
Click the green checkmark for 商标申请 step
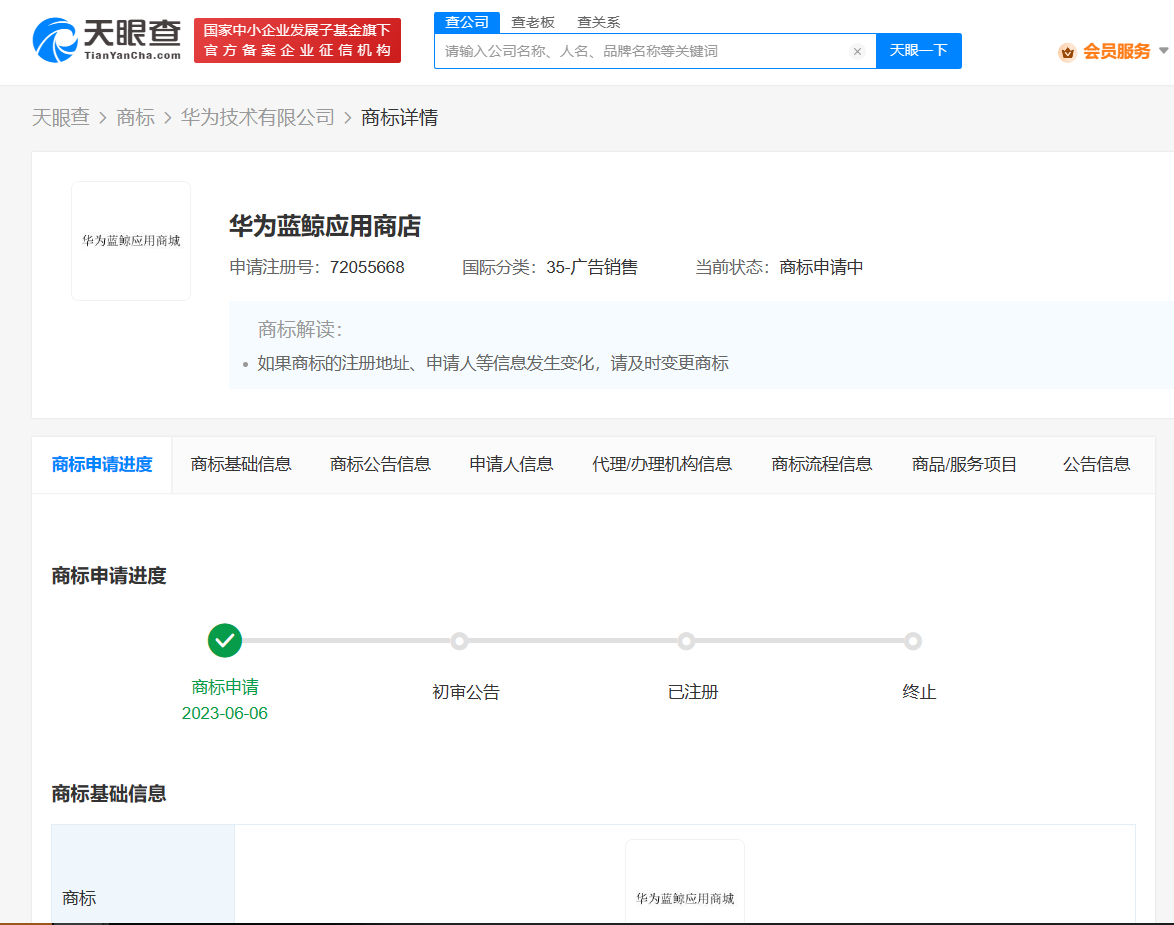[x=225, y=640]
